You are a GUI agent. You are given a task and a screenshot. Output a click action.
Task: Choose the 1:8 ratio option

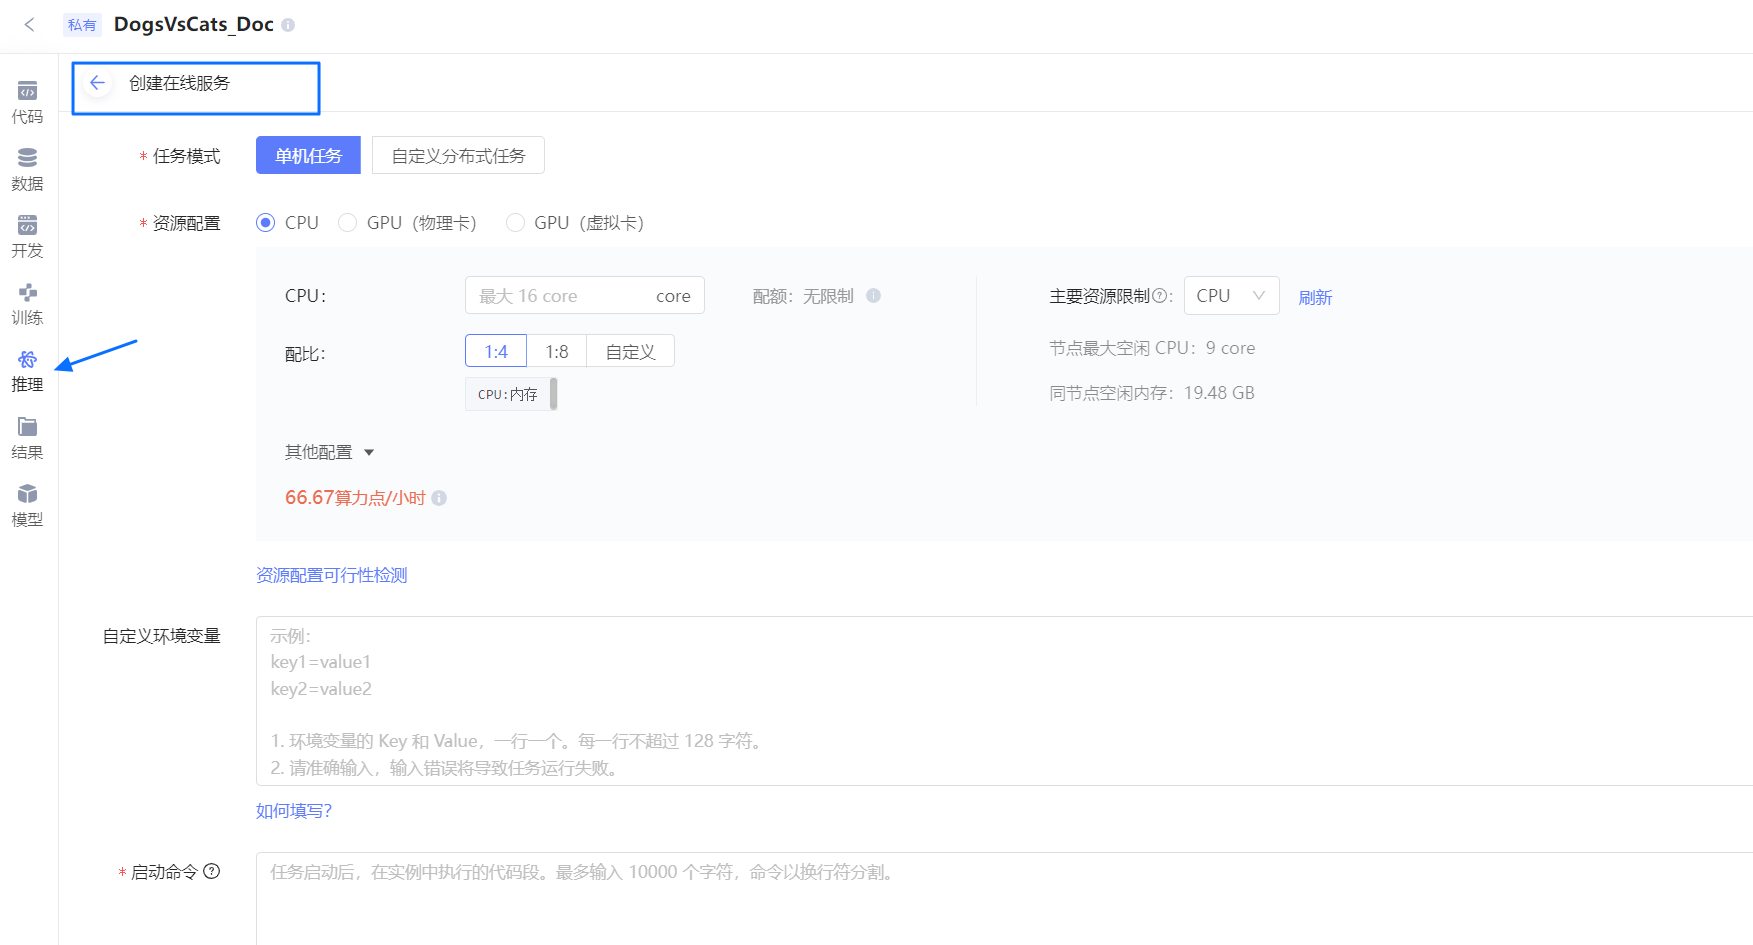(x=556, y=351)
